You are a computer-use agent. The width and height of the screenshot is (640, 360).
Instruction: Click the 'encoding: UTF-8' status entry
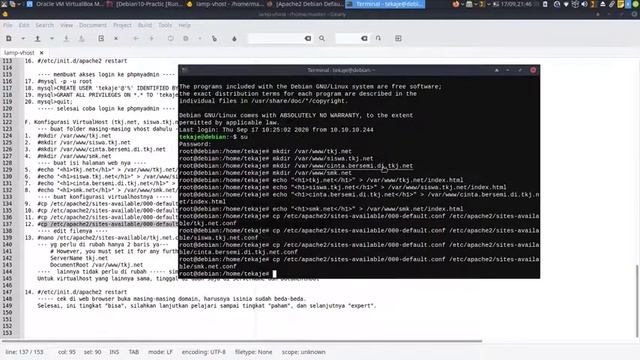204,352
